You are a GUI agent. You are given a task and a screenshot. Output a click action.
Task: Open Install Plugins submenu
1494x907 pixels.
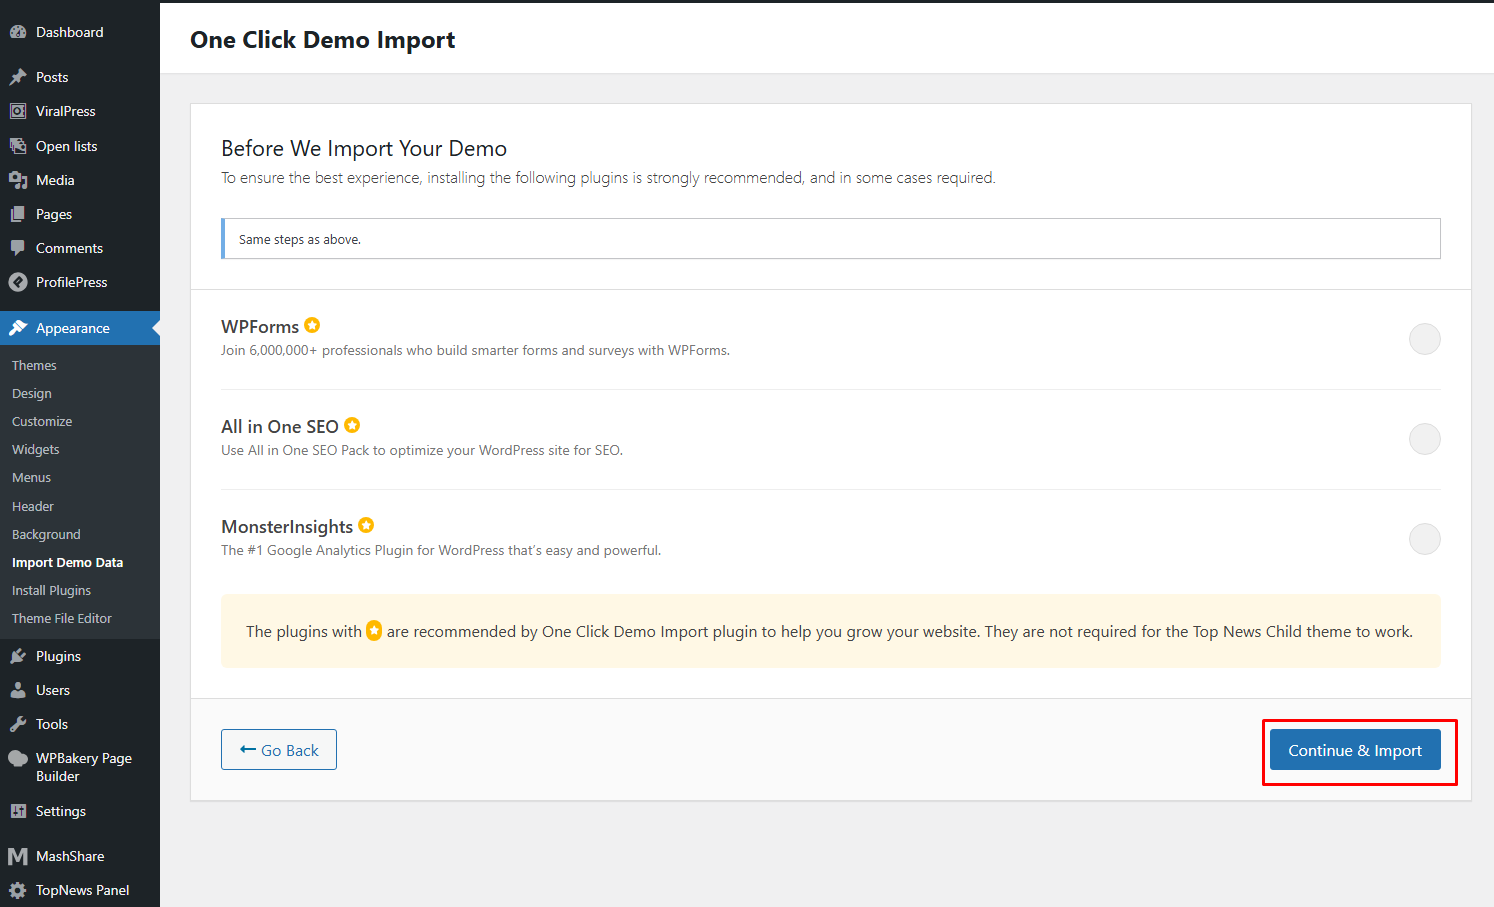coord(51,590)
